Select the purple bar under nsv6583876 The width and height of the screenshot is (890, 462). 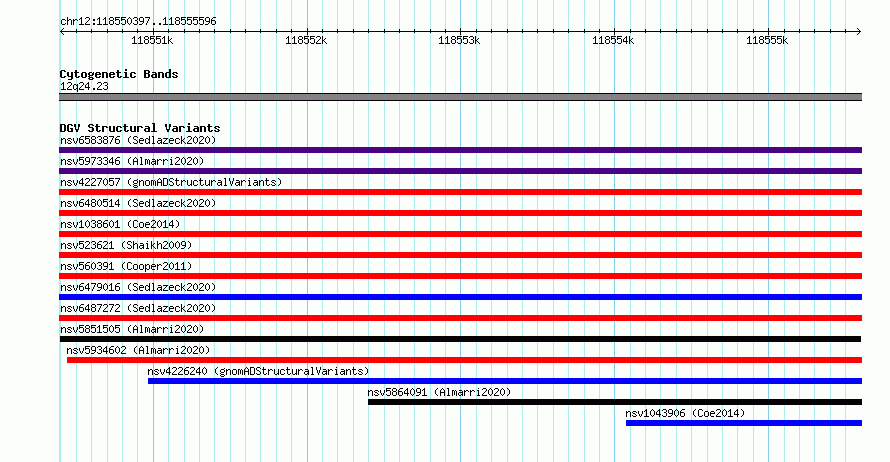(460, 150)
